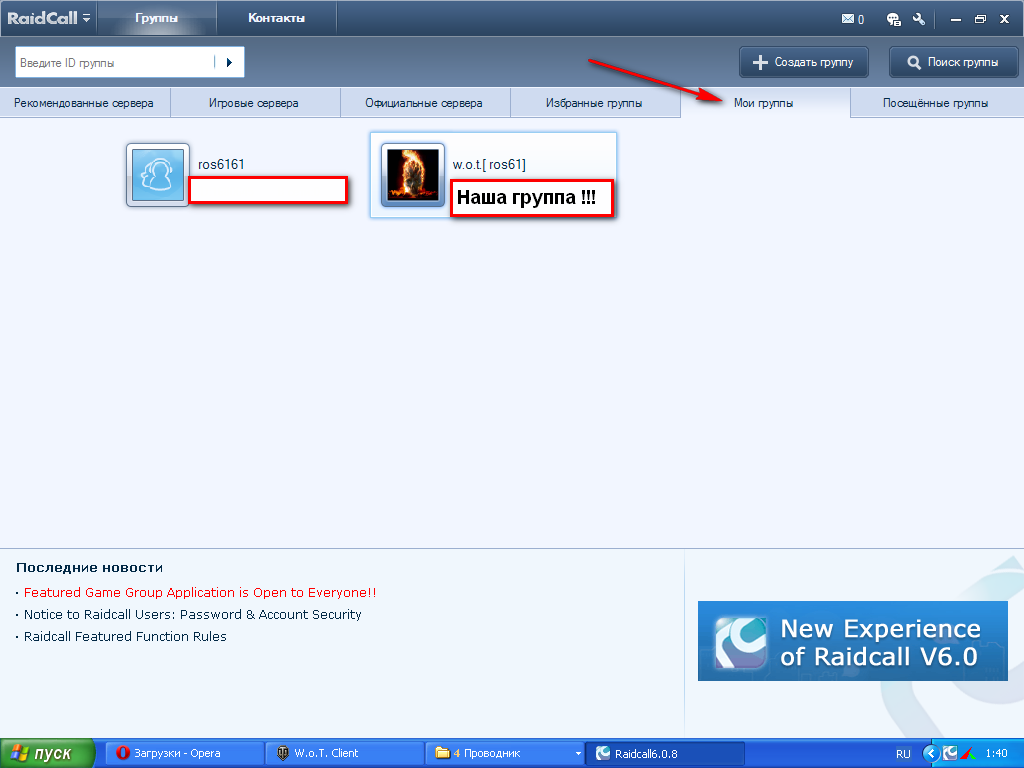Screen dimensions: 1024x768
Task: Select the Мои группы tab
Action: (764, 103)
